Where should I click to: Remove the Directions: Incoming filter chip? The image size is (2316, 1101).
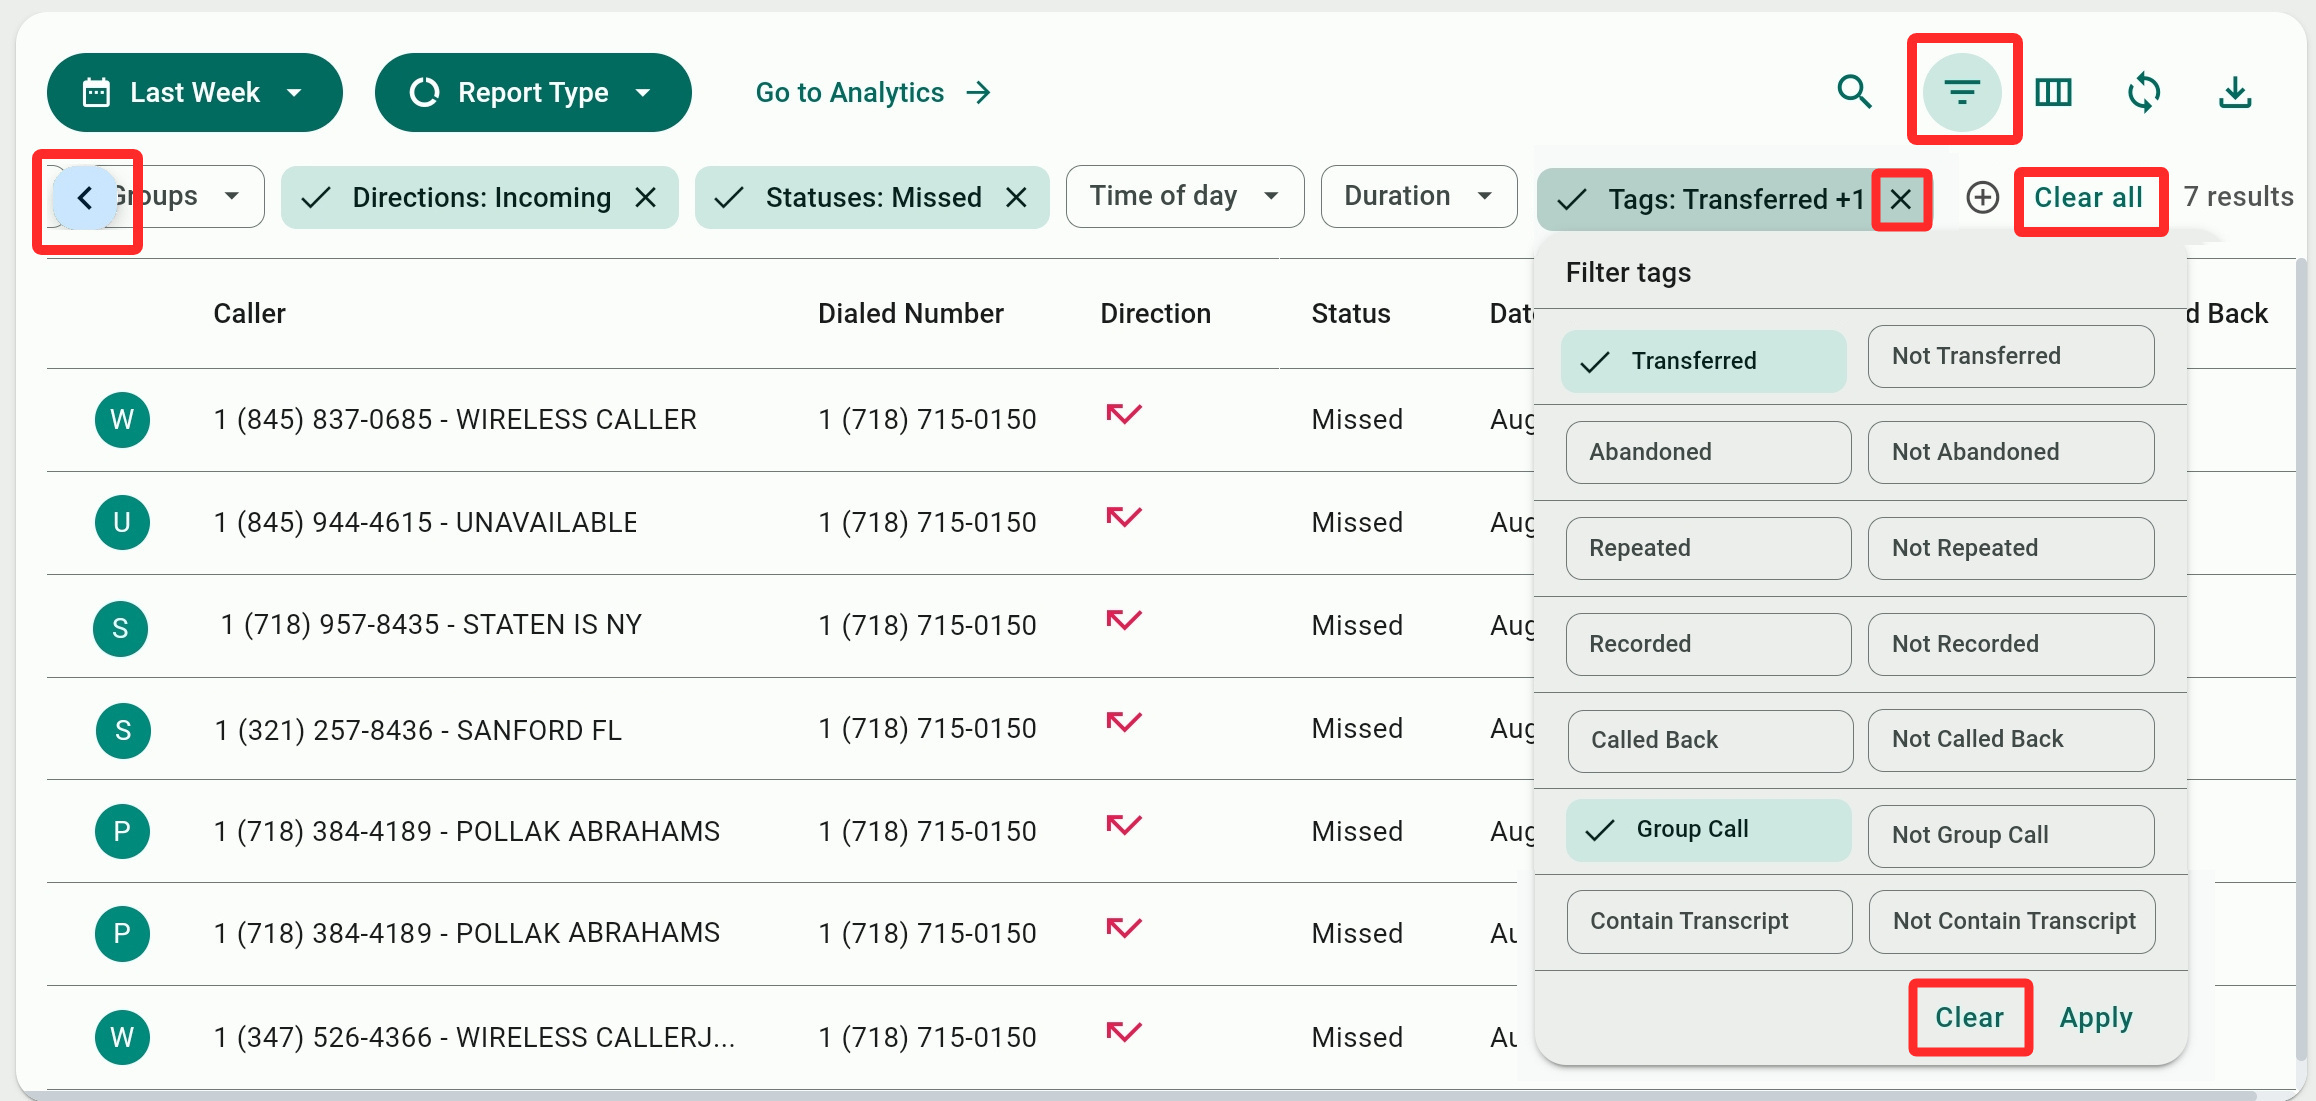646,197
